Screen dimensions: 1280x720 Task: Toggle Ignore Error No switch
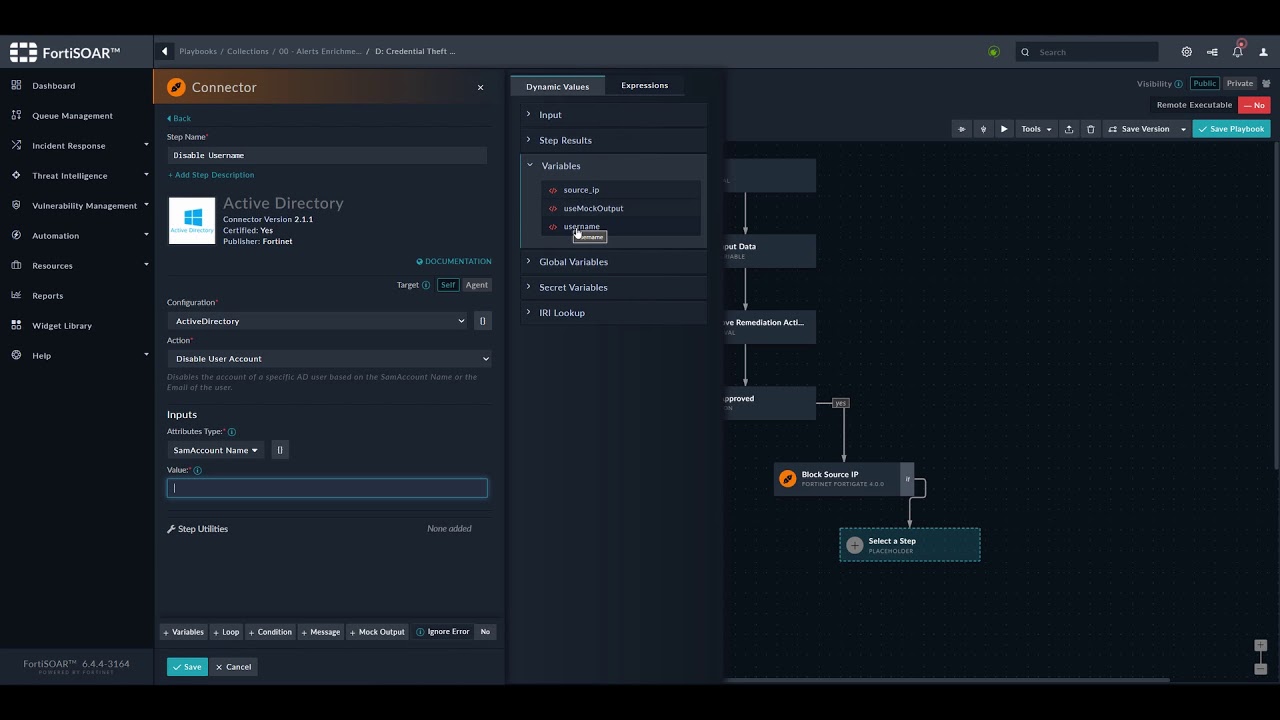485,632
